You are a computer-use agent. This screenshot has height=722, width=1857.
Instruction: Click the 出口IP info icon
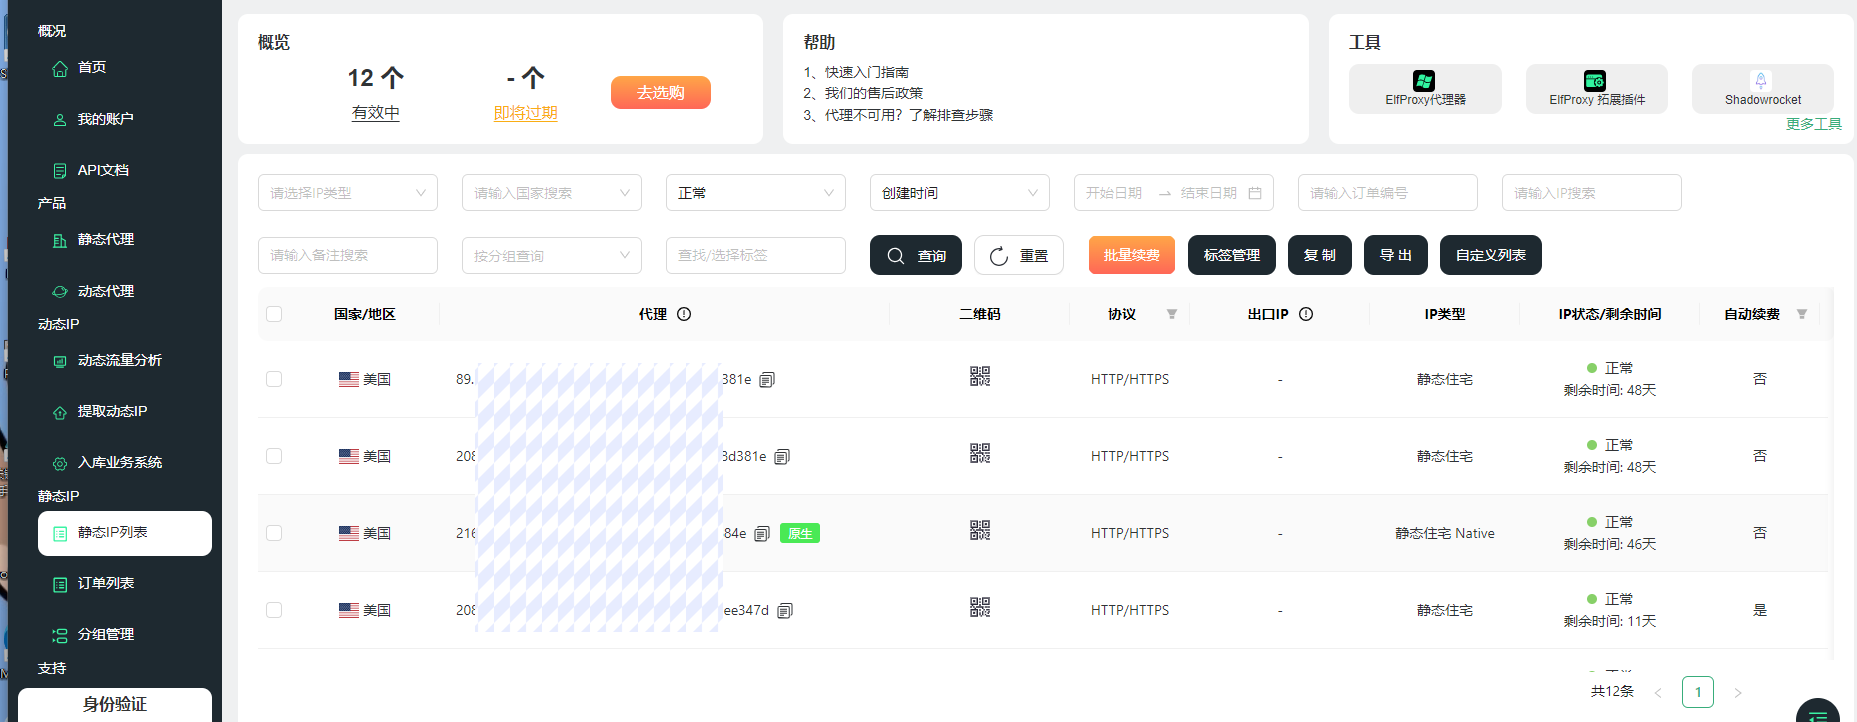(x=1306, y=314)
